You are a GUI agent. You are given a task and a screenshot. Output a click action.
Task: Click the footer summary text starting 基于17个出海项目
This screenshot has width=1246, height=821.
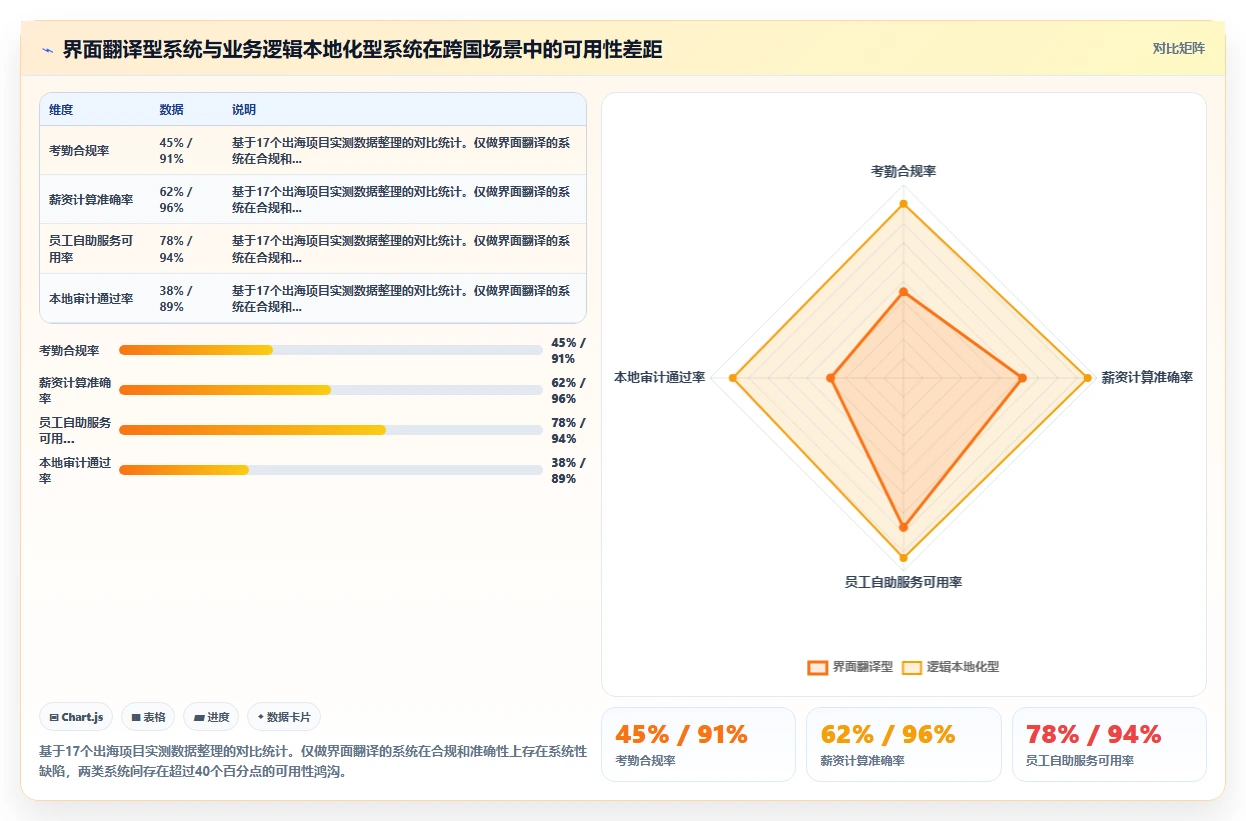[x=313, y=761]
